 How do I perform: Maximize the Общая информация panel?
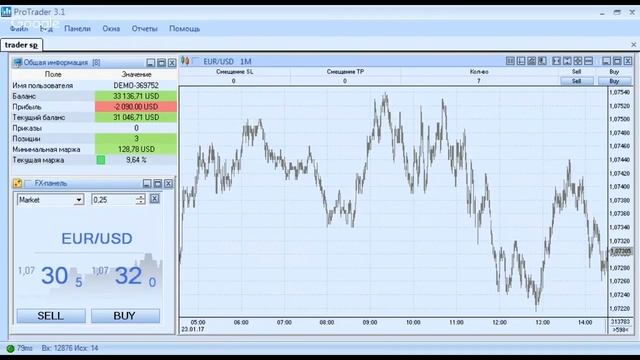tap(161, 62)
